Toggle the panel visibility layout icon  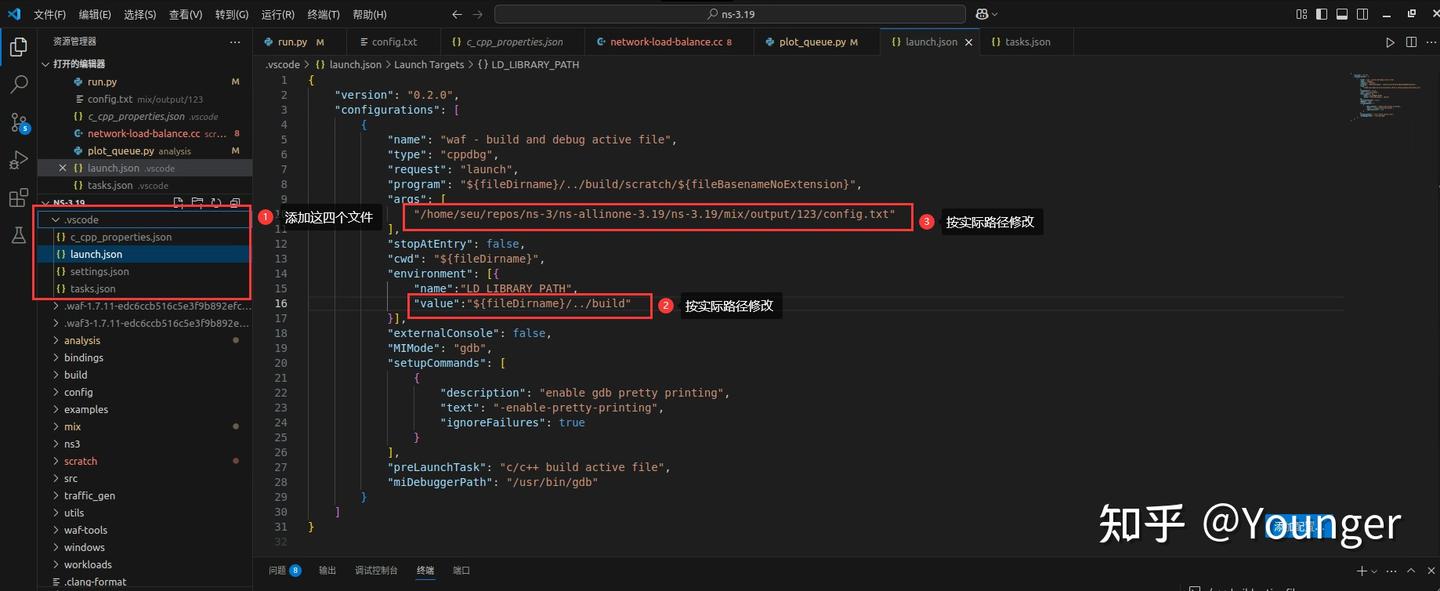[1341, 14]
